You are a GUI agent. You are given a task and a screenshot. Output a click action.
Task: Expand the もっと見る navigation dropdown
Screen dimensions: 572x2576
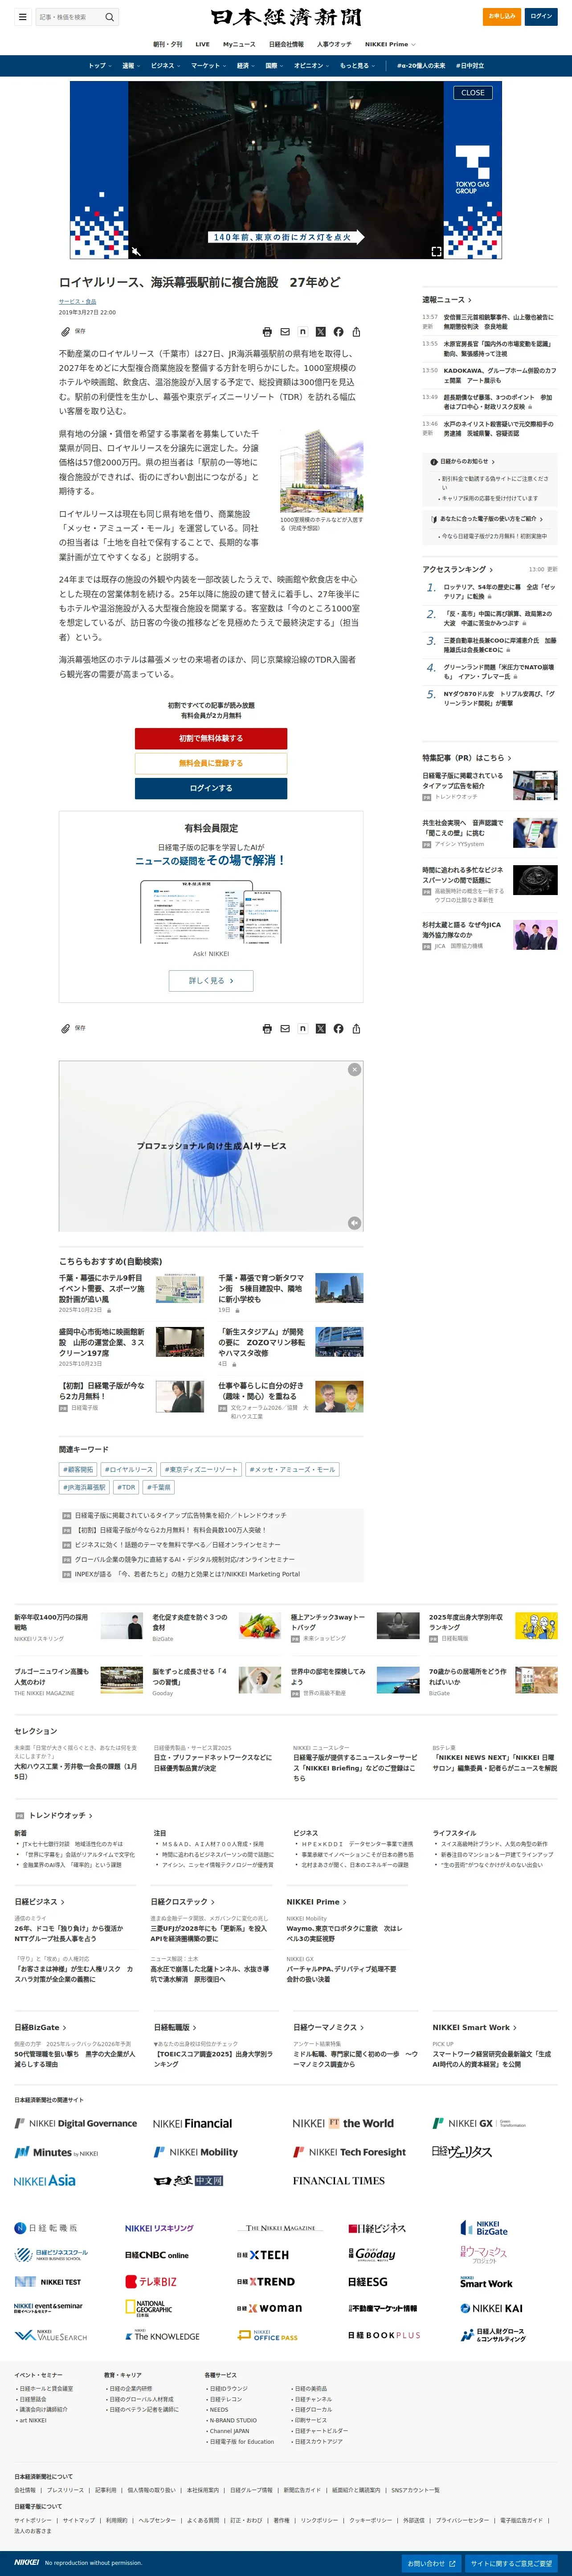(358, 66)
